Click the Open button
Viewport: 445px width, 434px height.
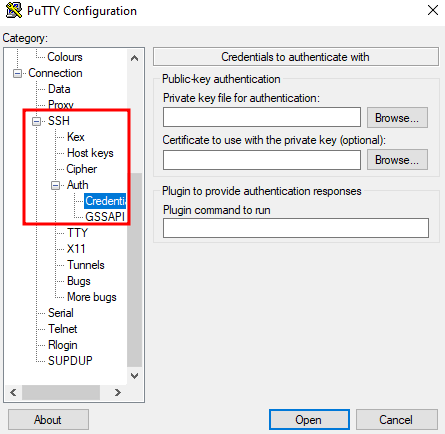[x=309, y=420]
